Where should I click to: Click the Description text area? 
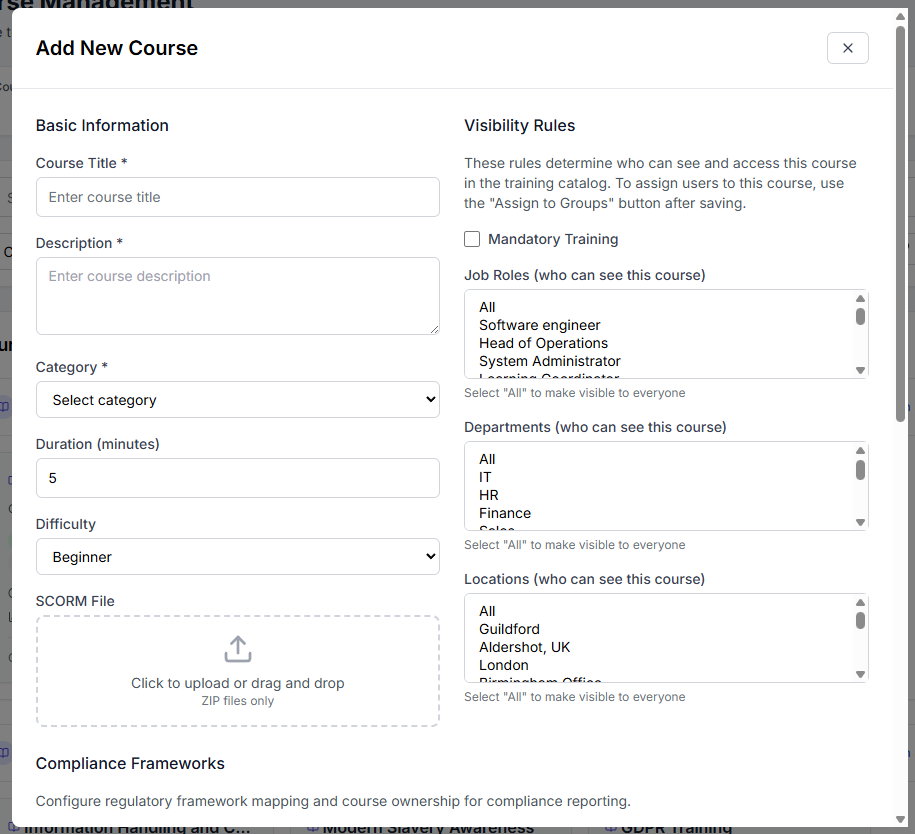237,295
